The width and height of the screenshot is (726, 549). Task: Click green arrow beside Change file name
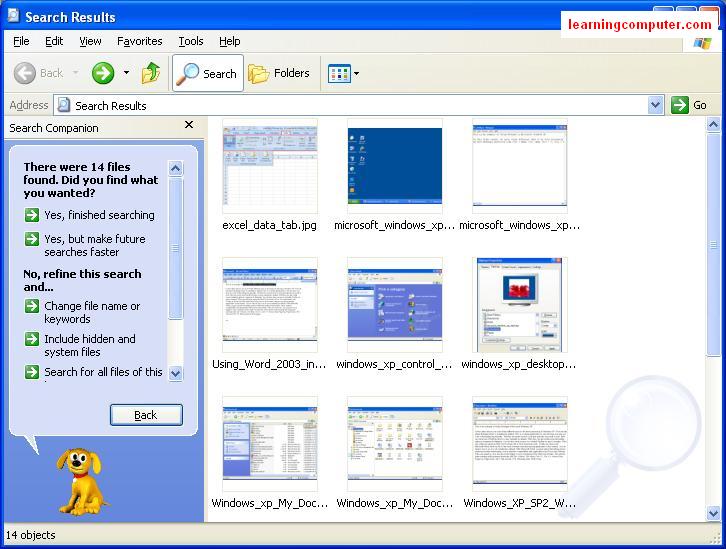coord(32,306)
